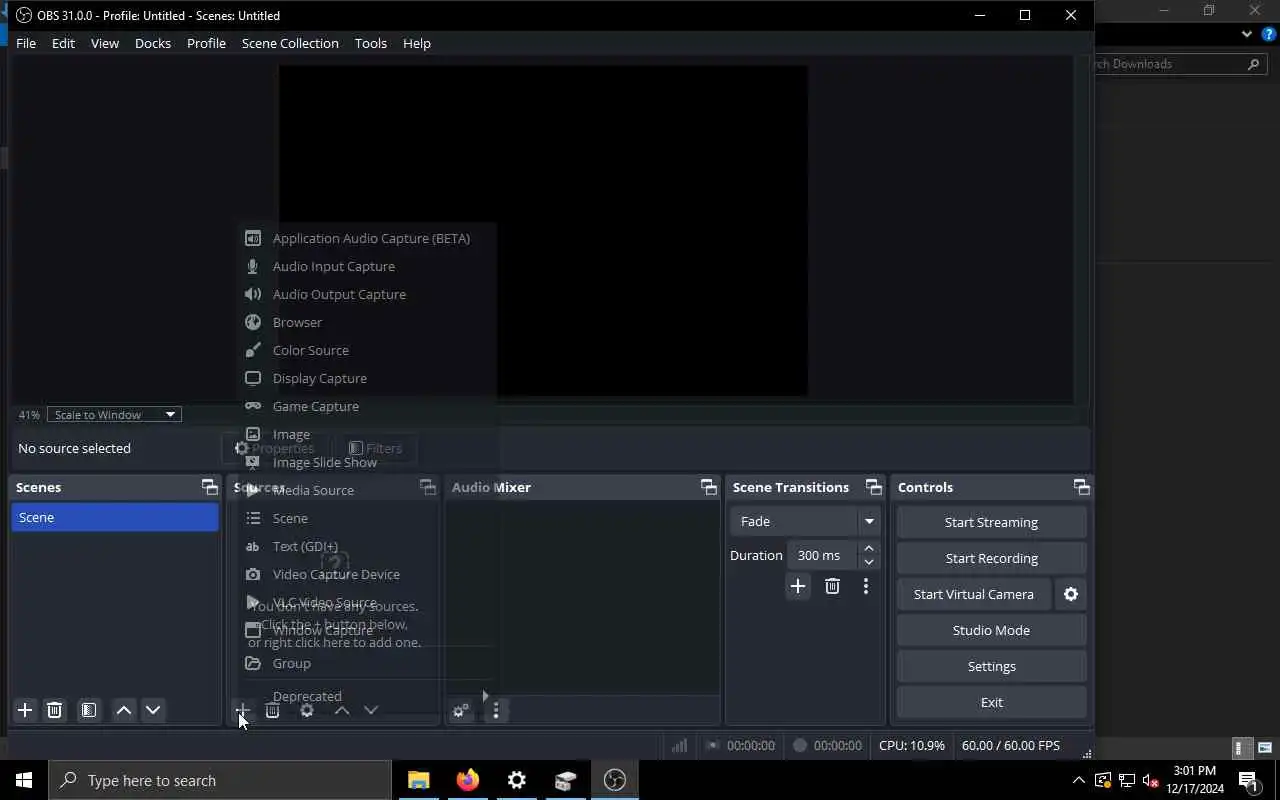Undock the Sources panel
The height and width of the screenshot is (800, 1280).
coord(428,487)
